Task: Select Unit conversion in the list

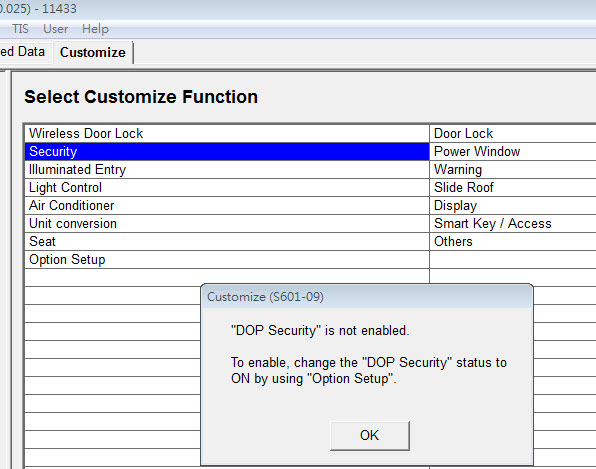Action: [227, 223]
